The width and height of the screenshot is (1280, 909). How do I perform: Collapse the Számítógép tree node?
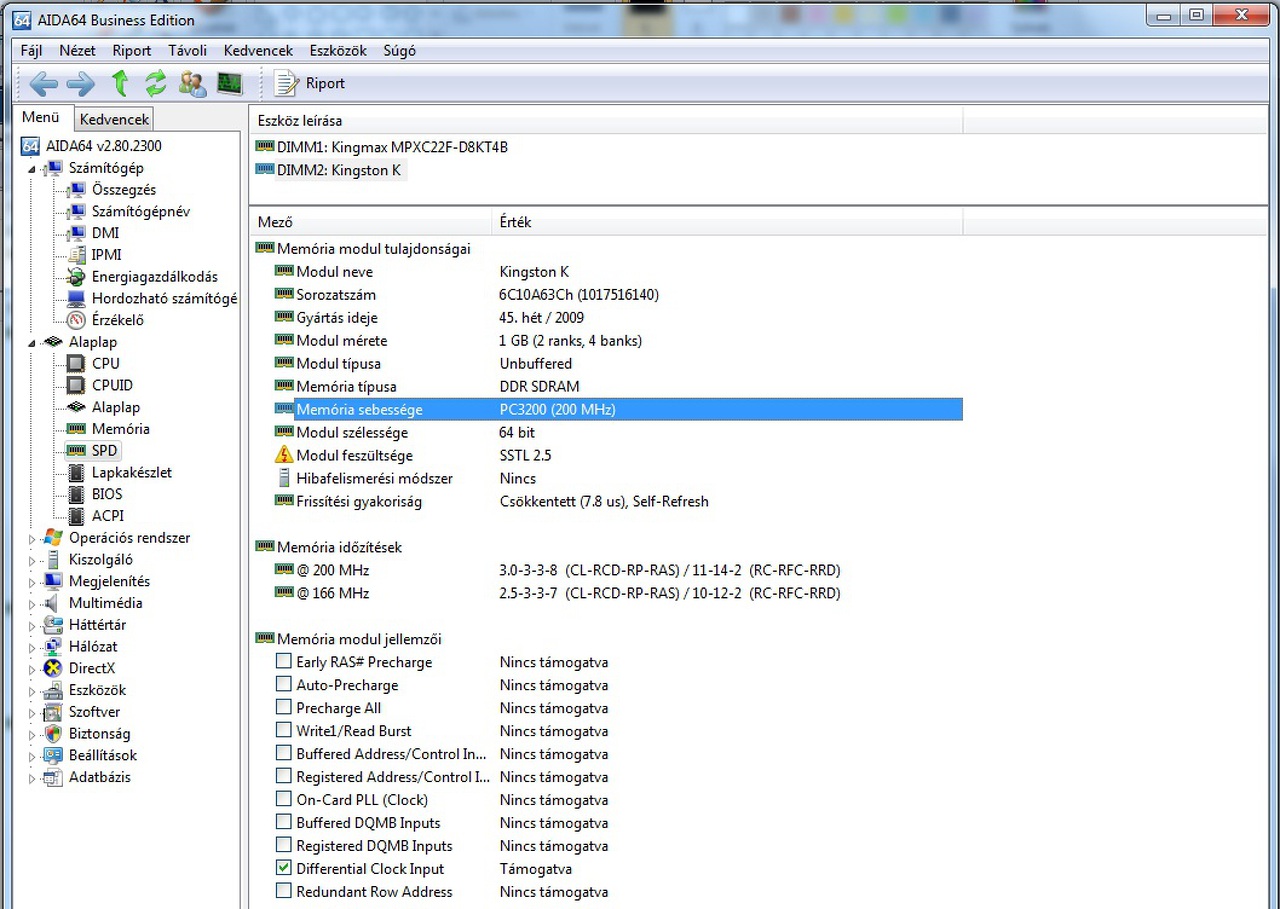(32, 169)
